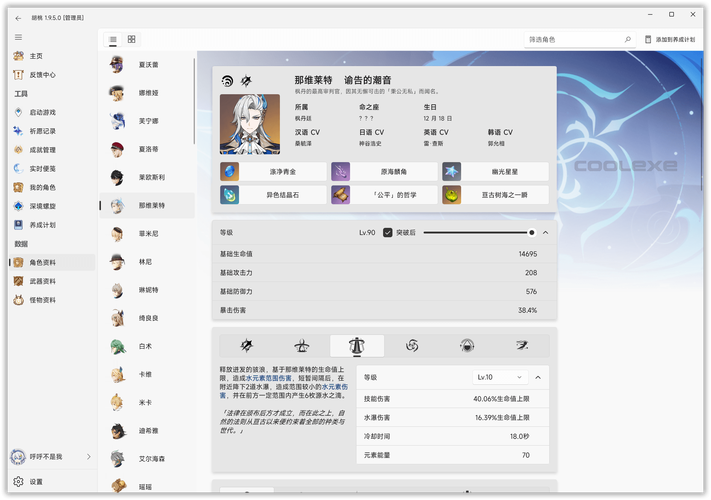The image size is (711, 500).
Task: Open the Lv.10 skill level dropdown
Action: [500, 377]
